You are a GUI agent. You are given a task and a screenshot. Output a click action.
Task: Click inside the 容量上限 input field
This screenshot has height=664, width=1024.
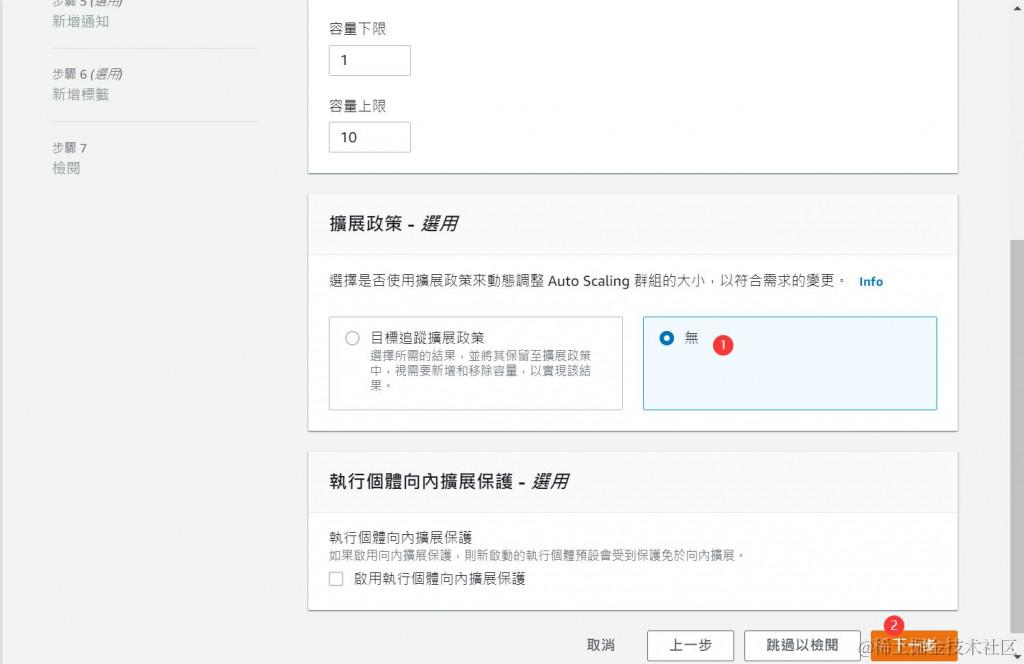pos(369,137)
